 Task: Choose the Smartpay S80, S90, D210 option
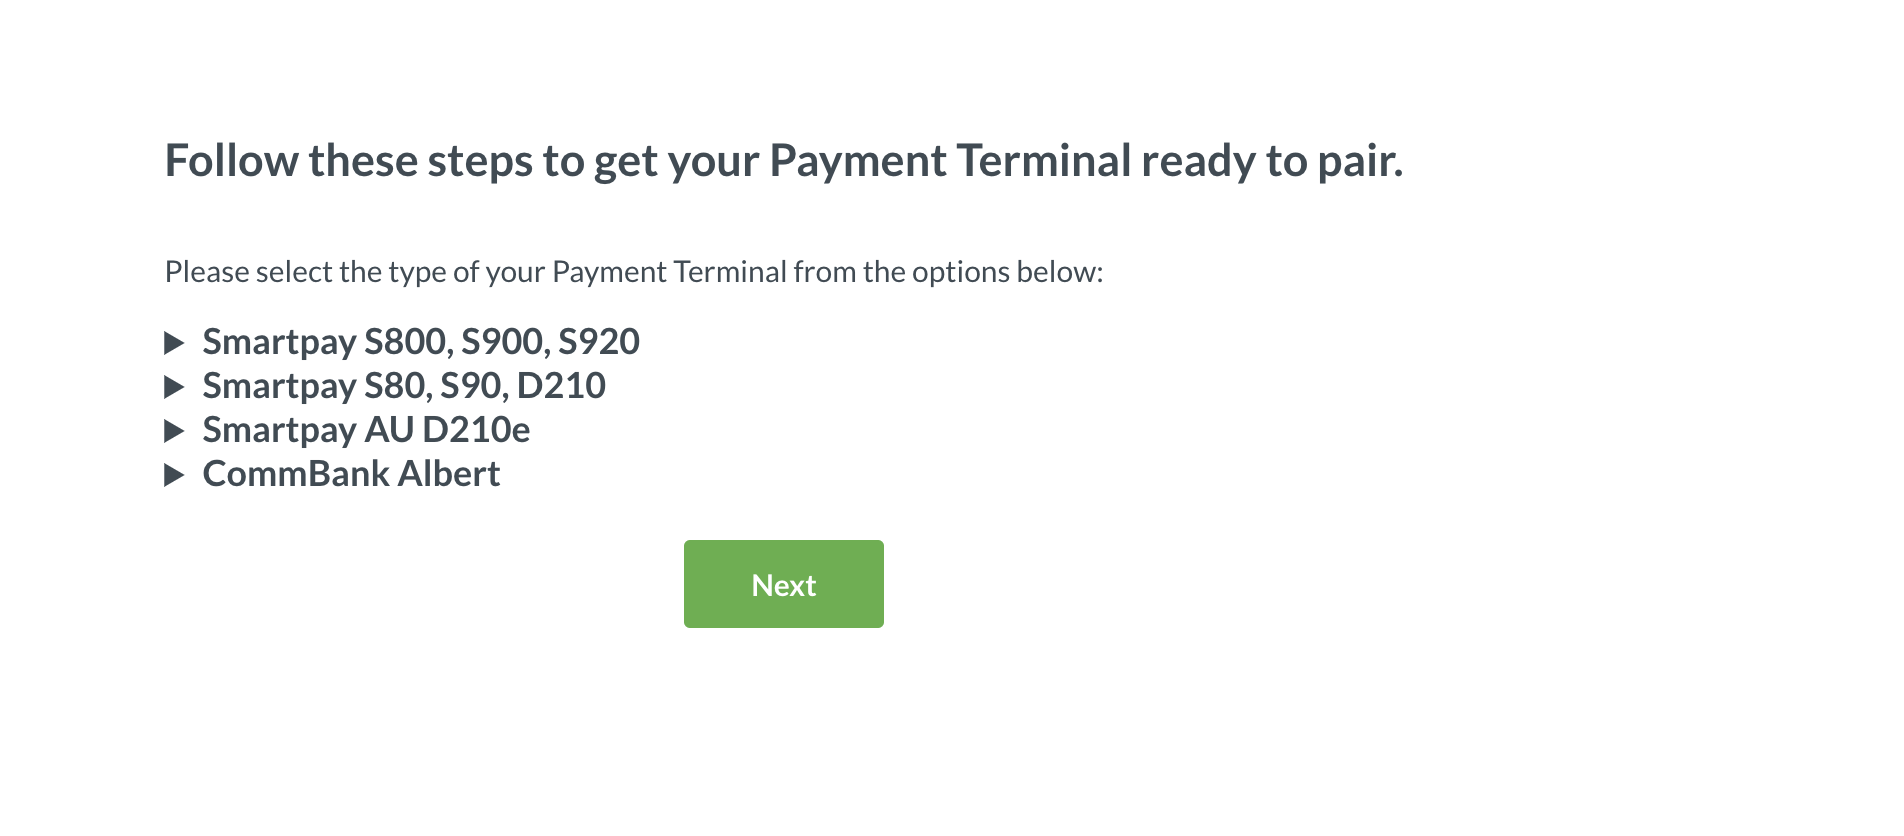pos(404,385)
